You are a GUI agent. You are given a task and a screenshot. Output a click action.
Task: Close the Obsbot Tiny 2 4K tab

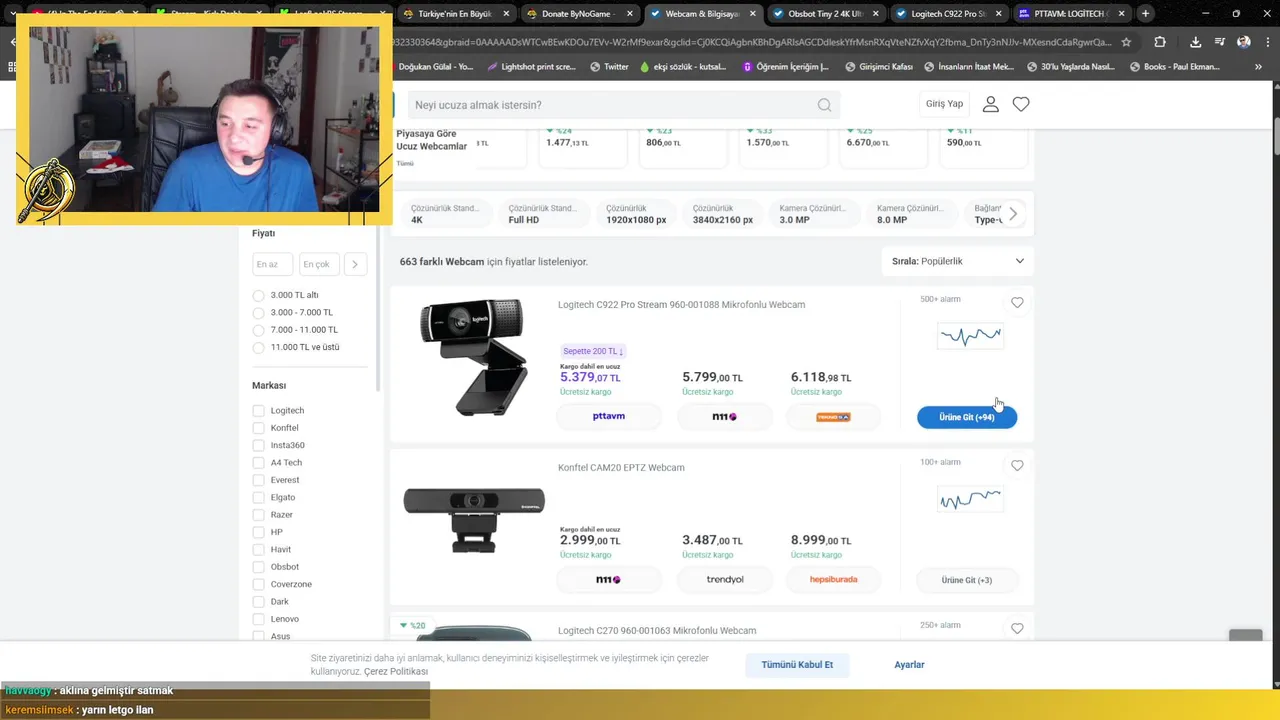[875, 14]
